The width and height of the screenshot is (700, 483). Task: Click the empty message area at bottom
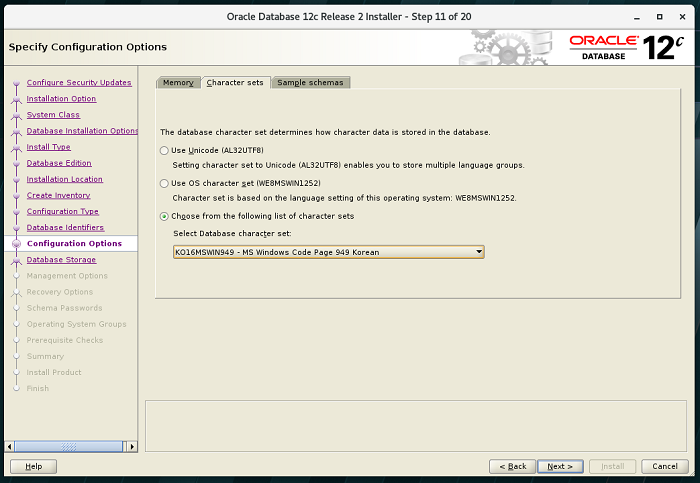pos(416,426)
